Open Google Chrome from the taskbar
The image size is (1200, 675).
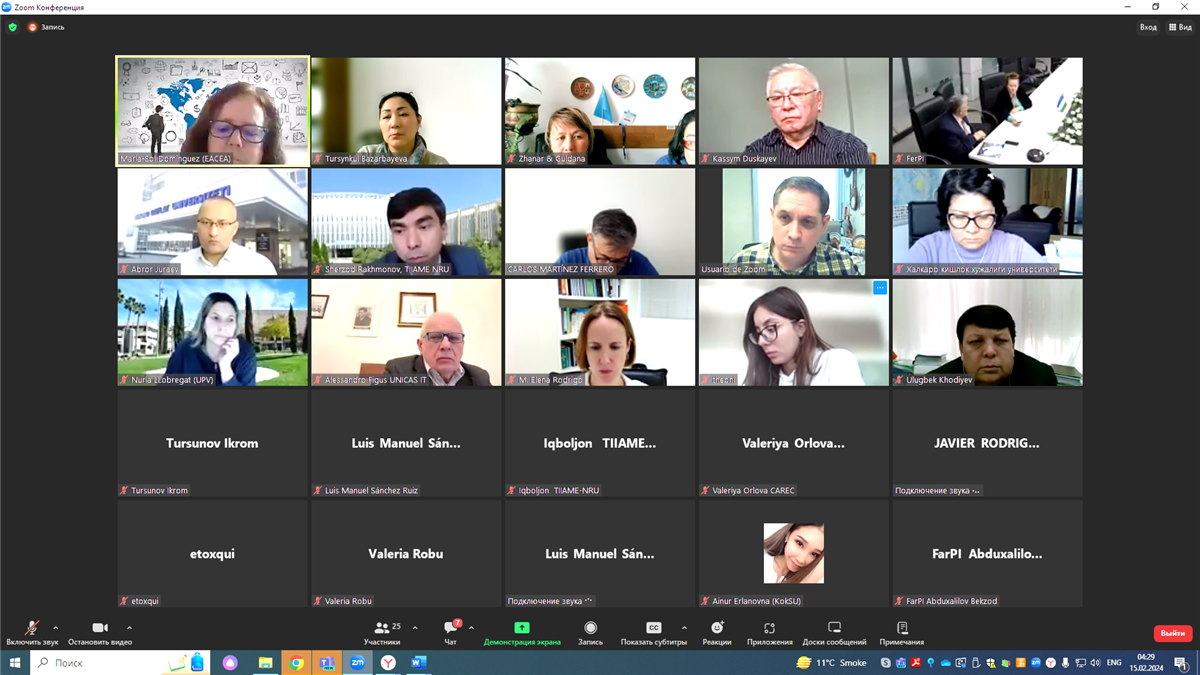297,663
